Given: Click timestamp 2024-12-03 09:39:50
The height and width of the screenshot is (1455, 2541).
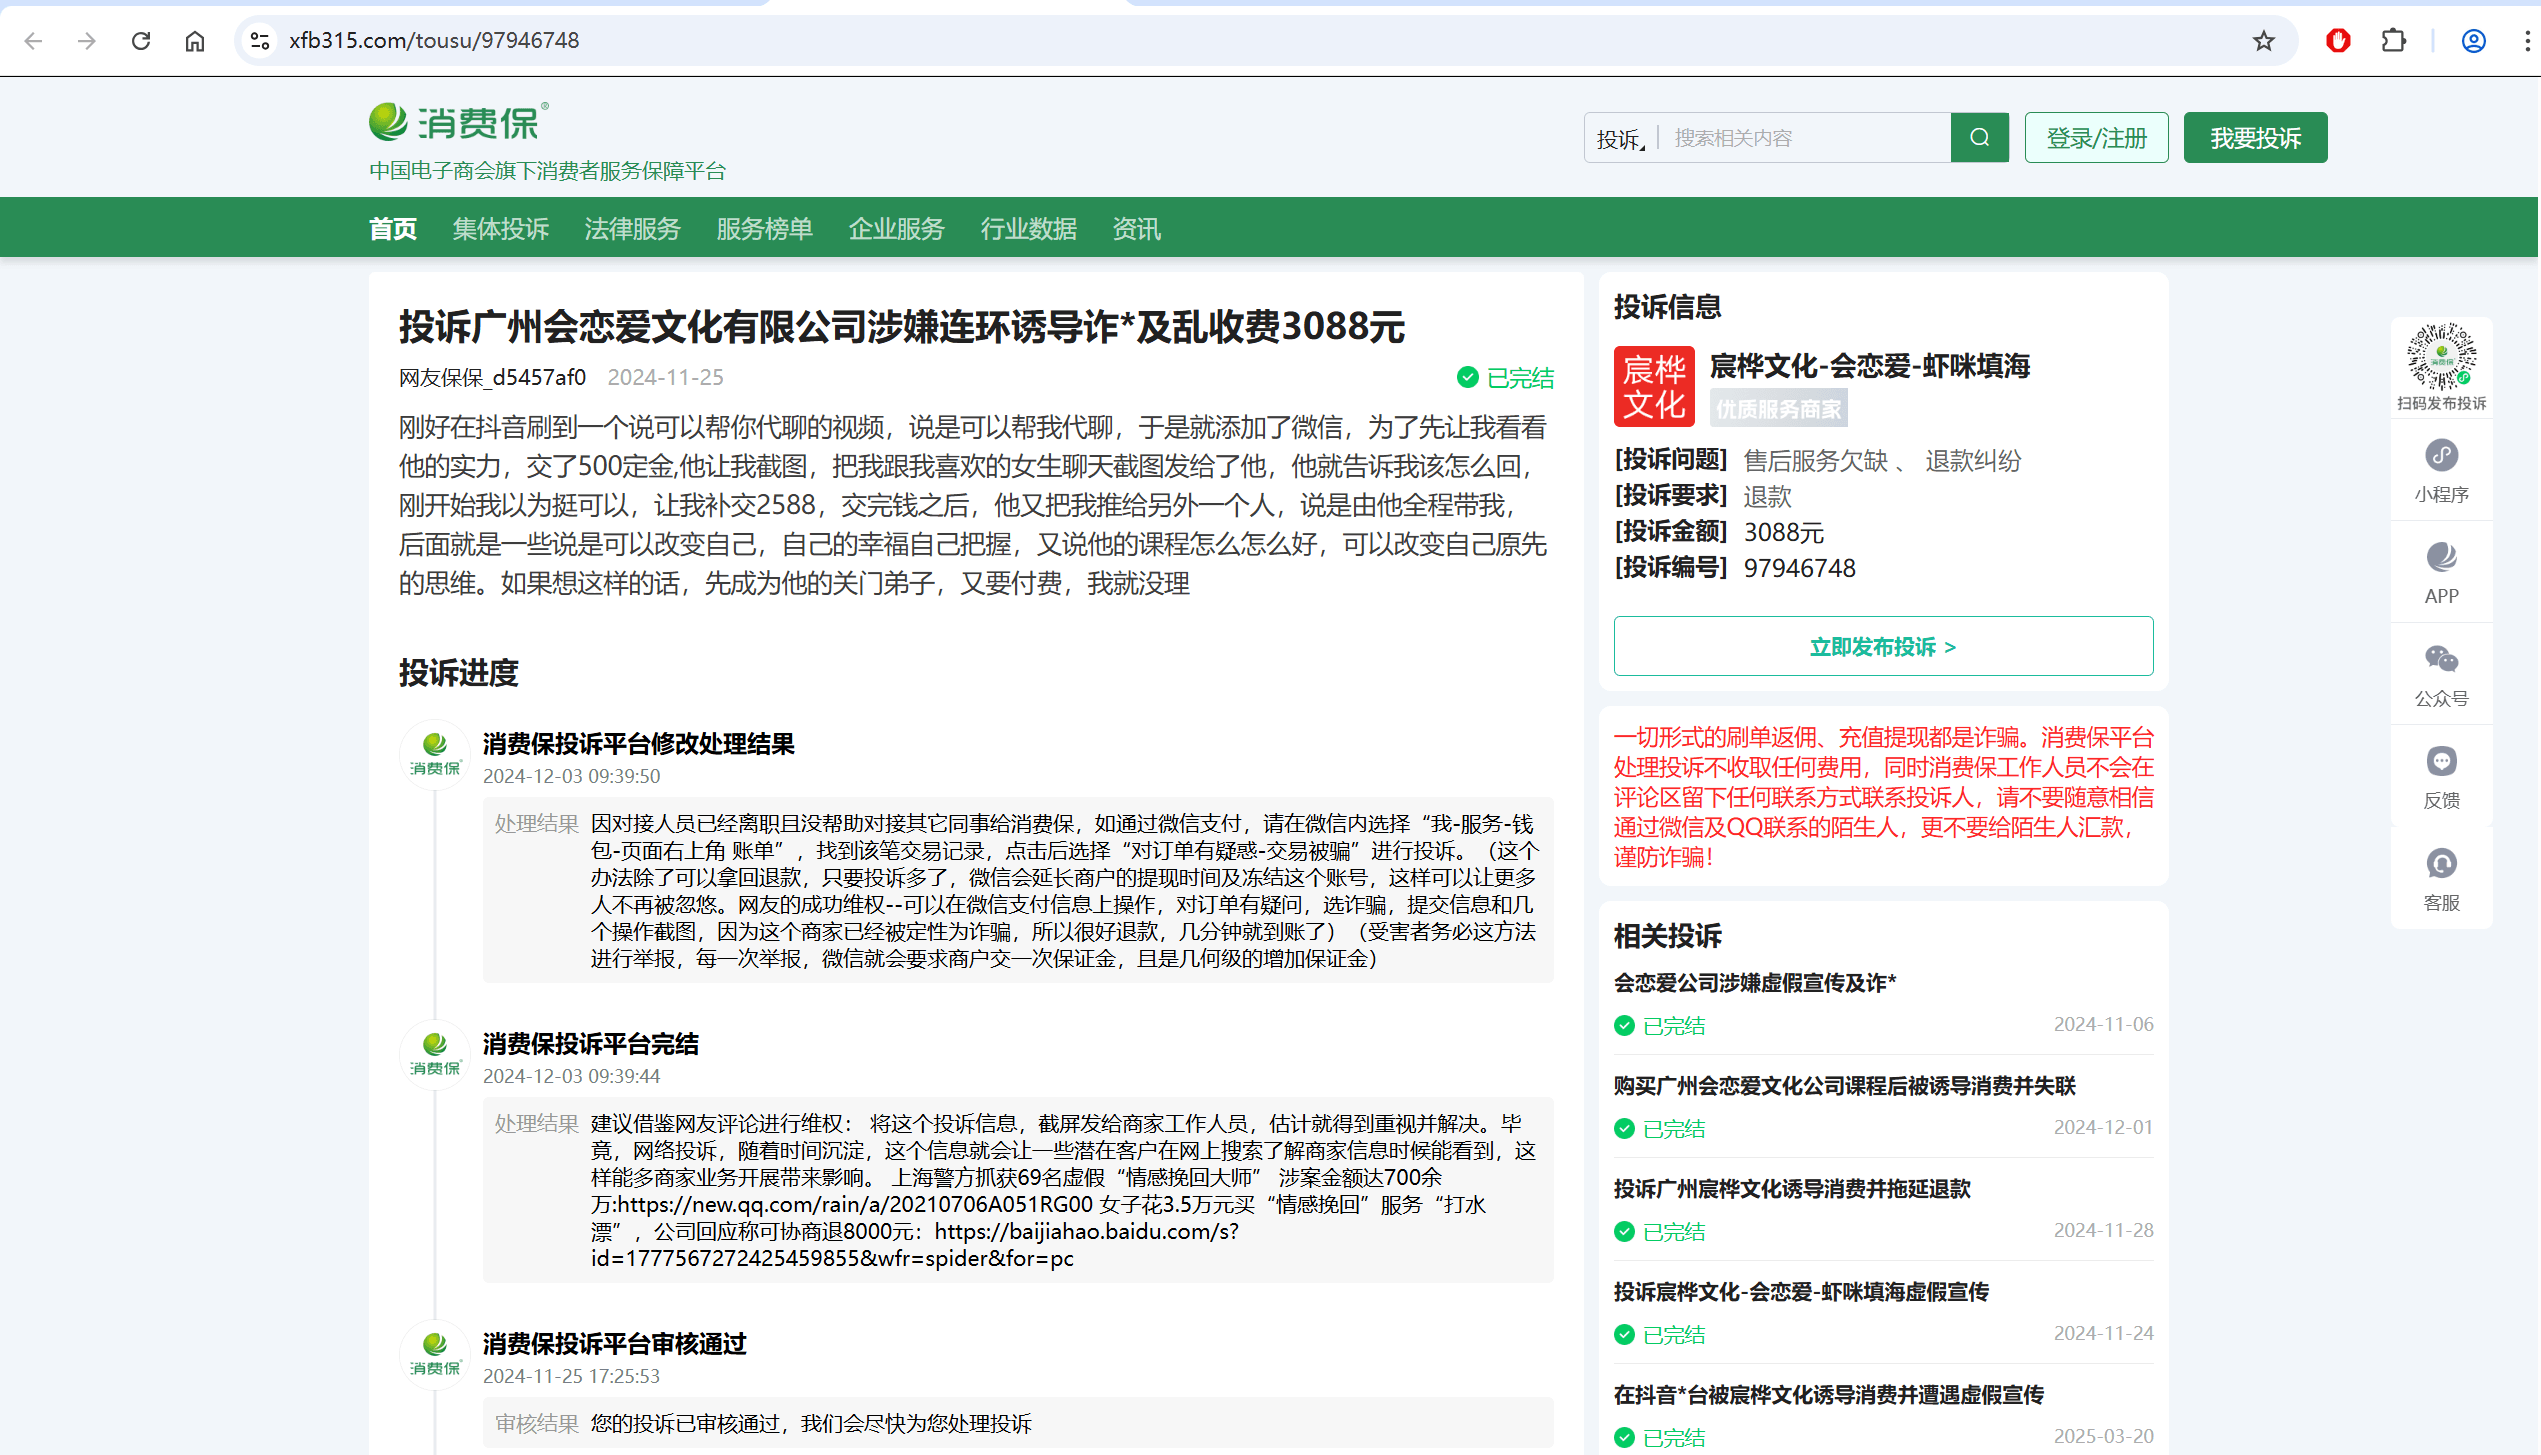Looking at the screenshot, I should click(572, 776).
